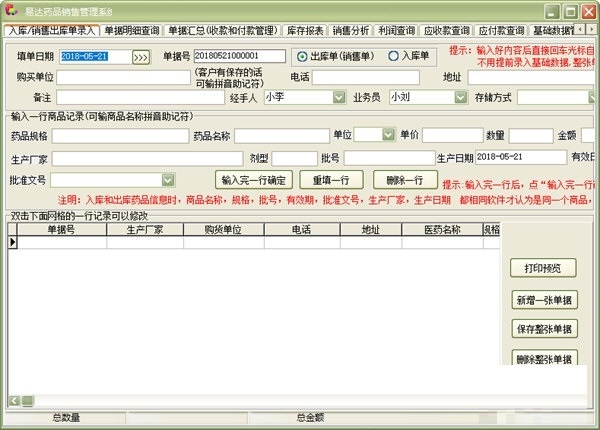Click 打印预览 button

(x=543, y=268)
